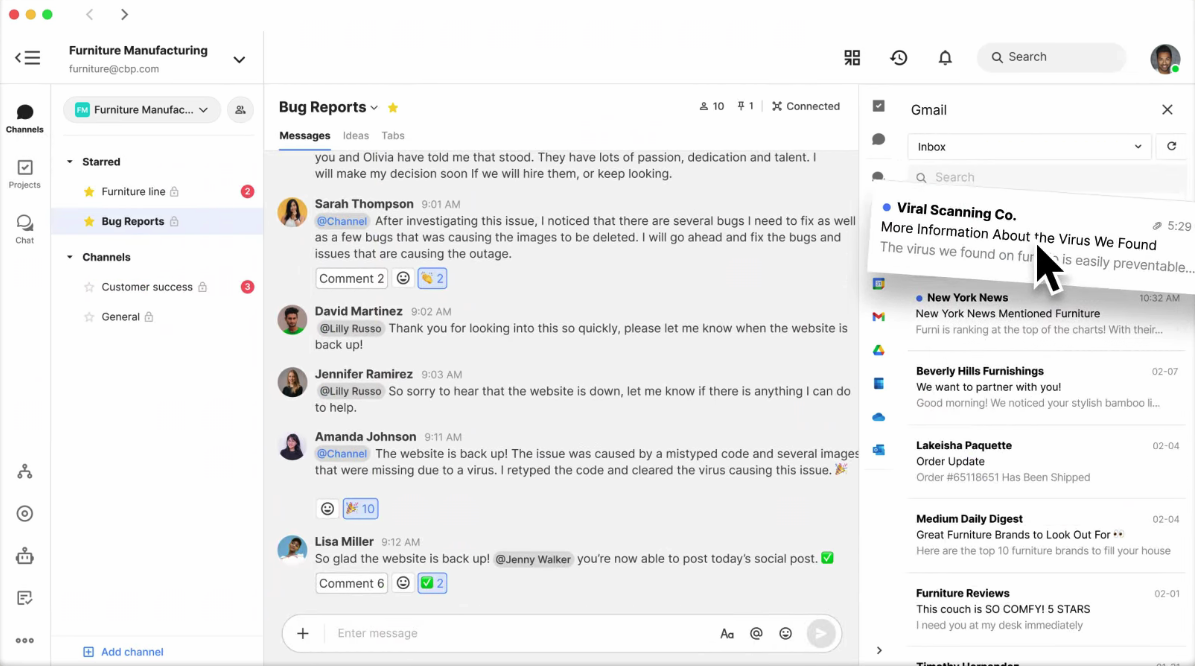
Task: Star the Customer success channel
Action: click(x=89, y=287)
